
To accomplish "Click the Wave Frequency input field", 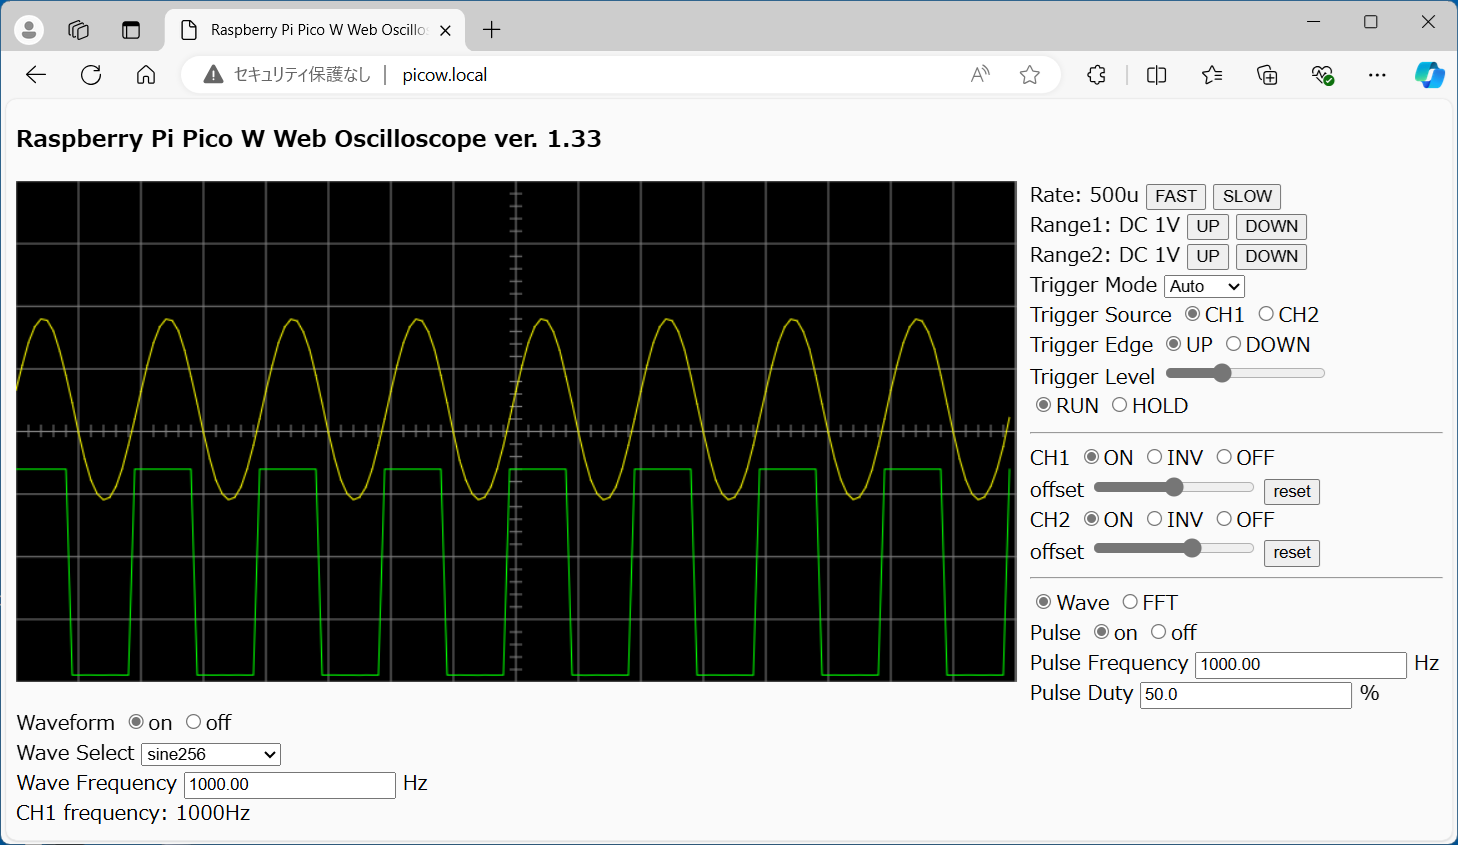I will 290,785.
